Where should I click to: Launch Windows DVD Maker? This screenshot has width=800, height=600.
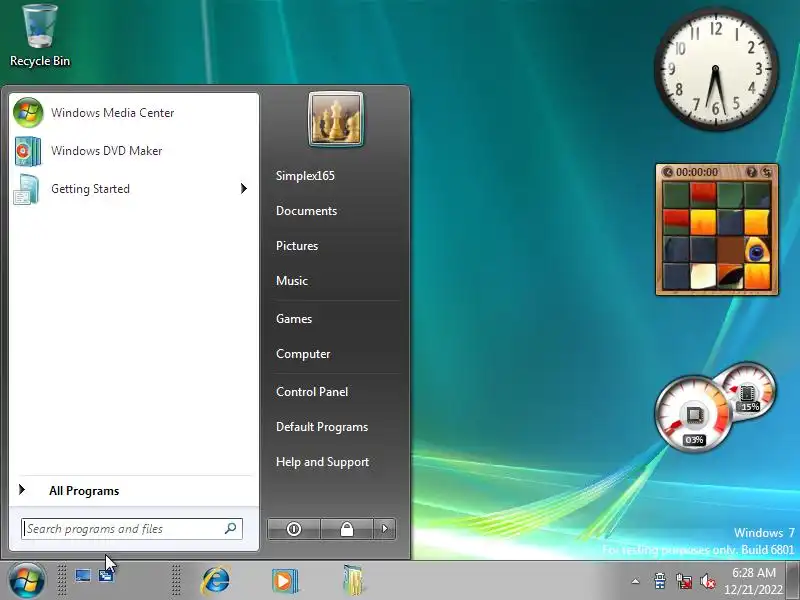click(x=133, y=151)
